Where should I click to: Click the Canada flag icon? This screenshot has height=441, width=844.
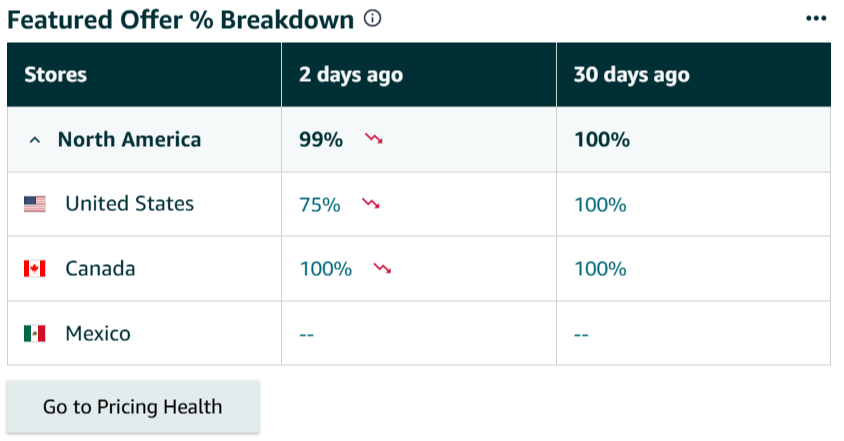pyautogui.click(x=35, y=269)
